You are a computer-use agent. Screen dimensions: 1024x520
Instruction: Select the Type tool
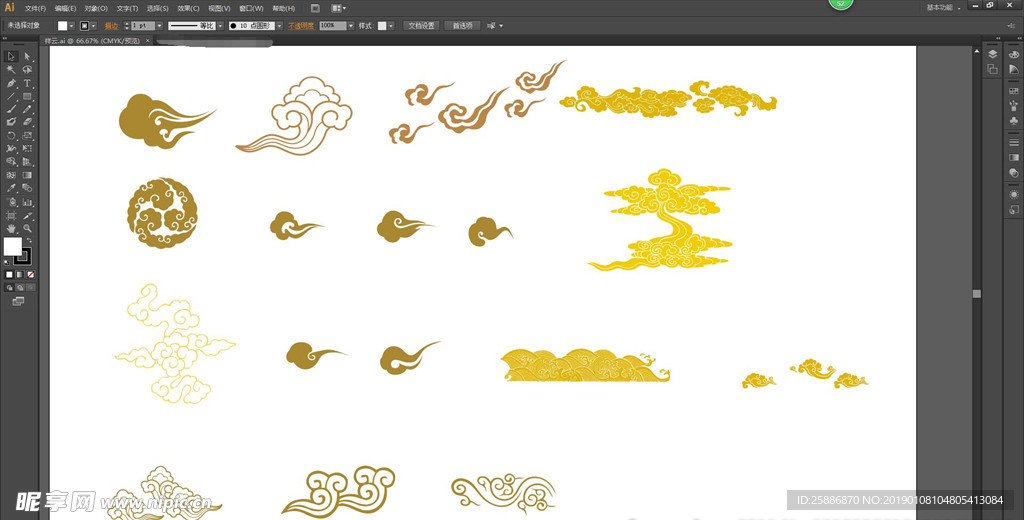[27, 84]
